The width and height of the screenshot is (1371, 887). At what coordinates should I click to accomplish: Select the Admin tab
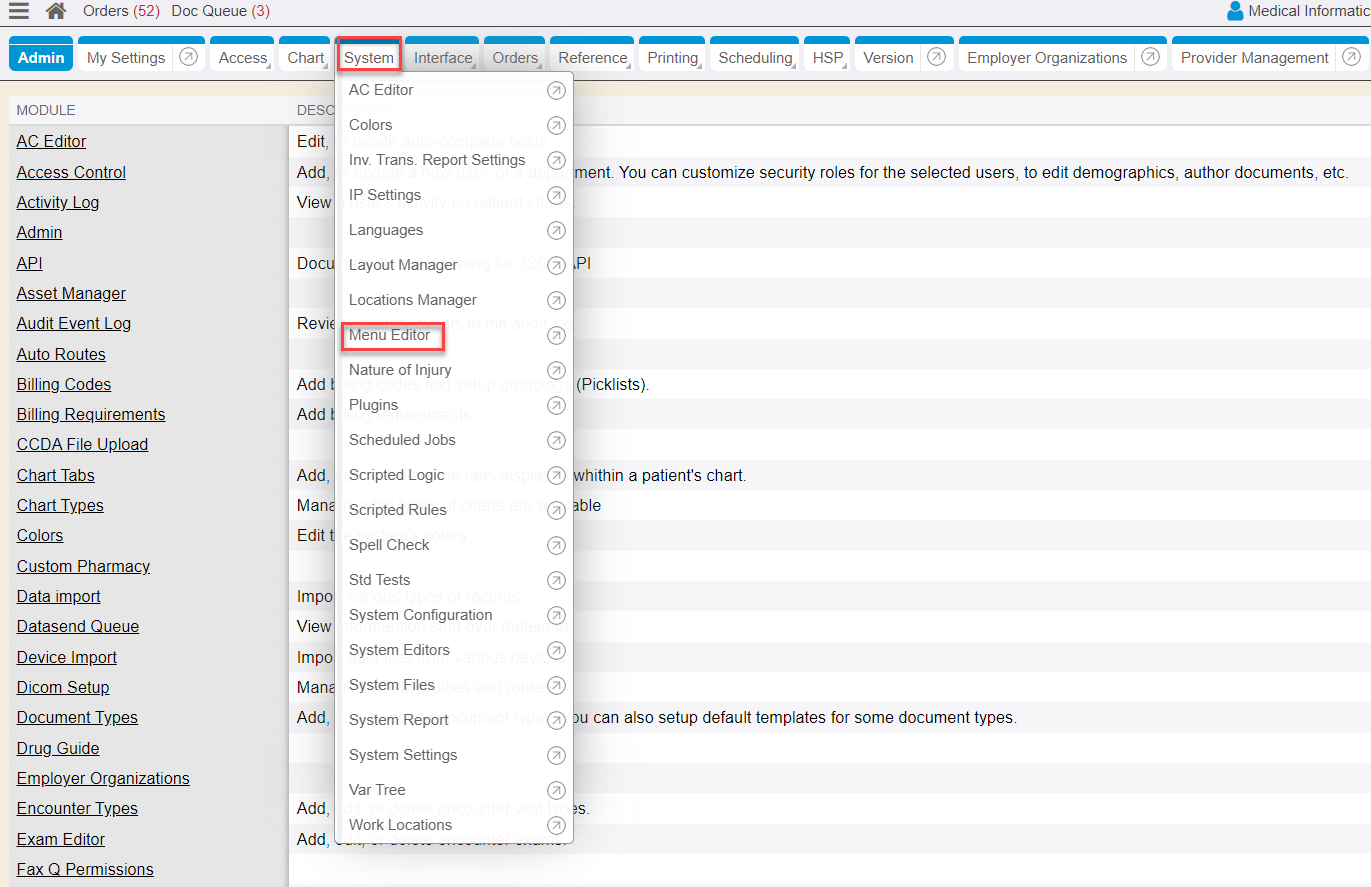pos(41,58)
